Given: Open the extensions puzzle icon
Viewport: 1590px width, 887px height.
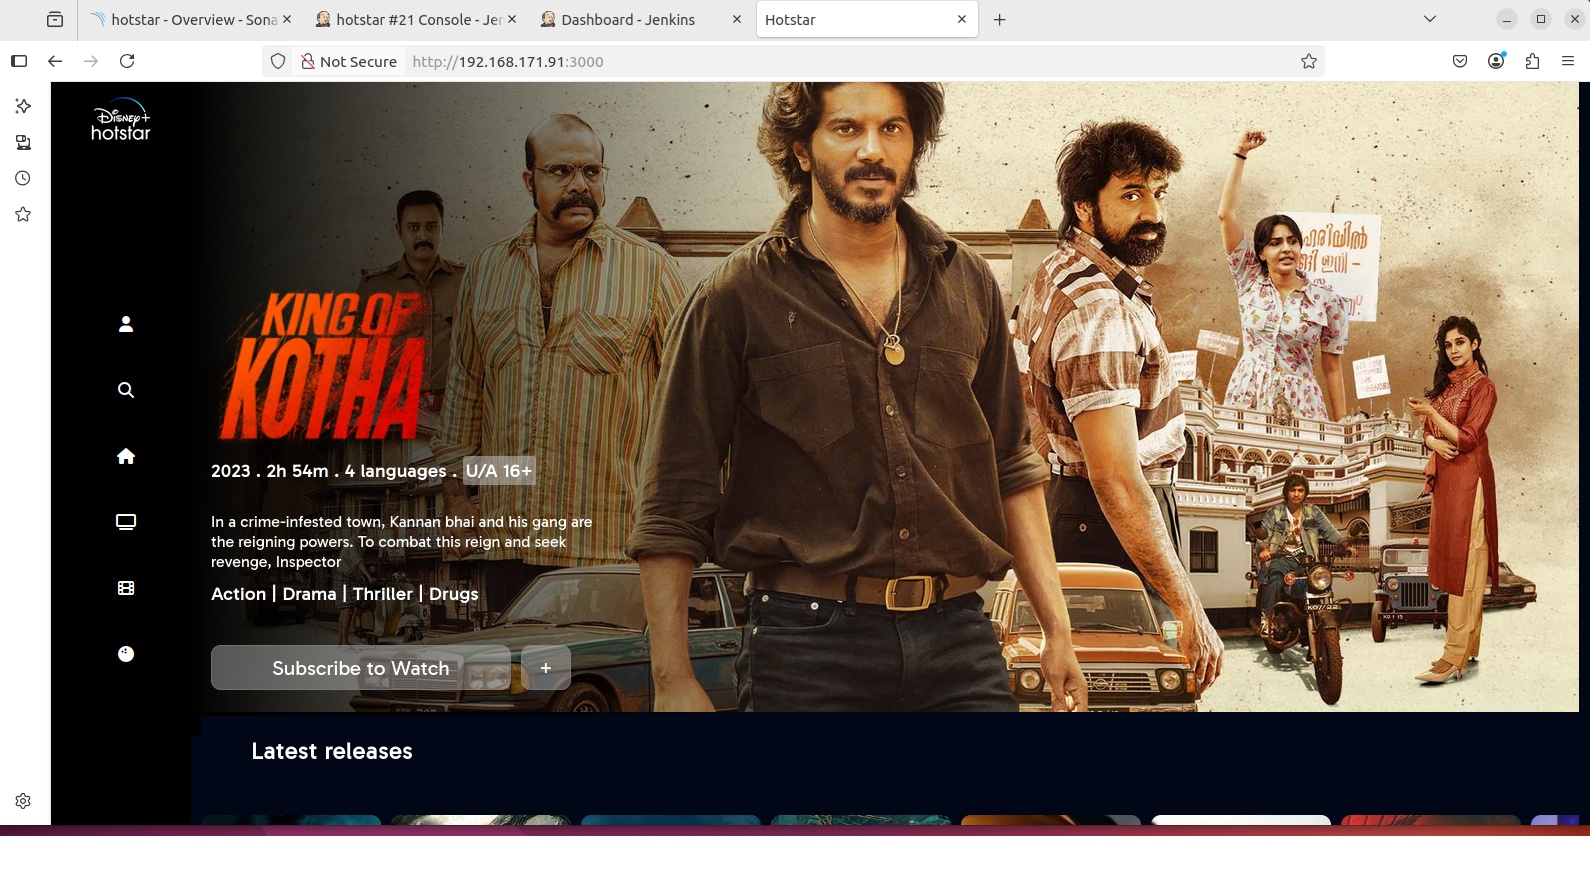Looking at the screenshot, I should pos(1532,61).
